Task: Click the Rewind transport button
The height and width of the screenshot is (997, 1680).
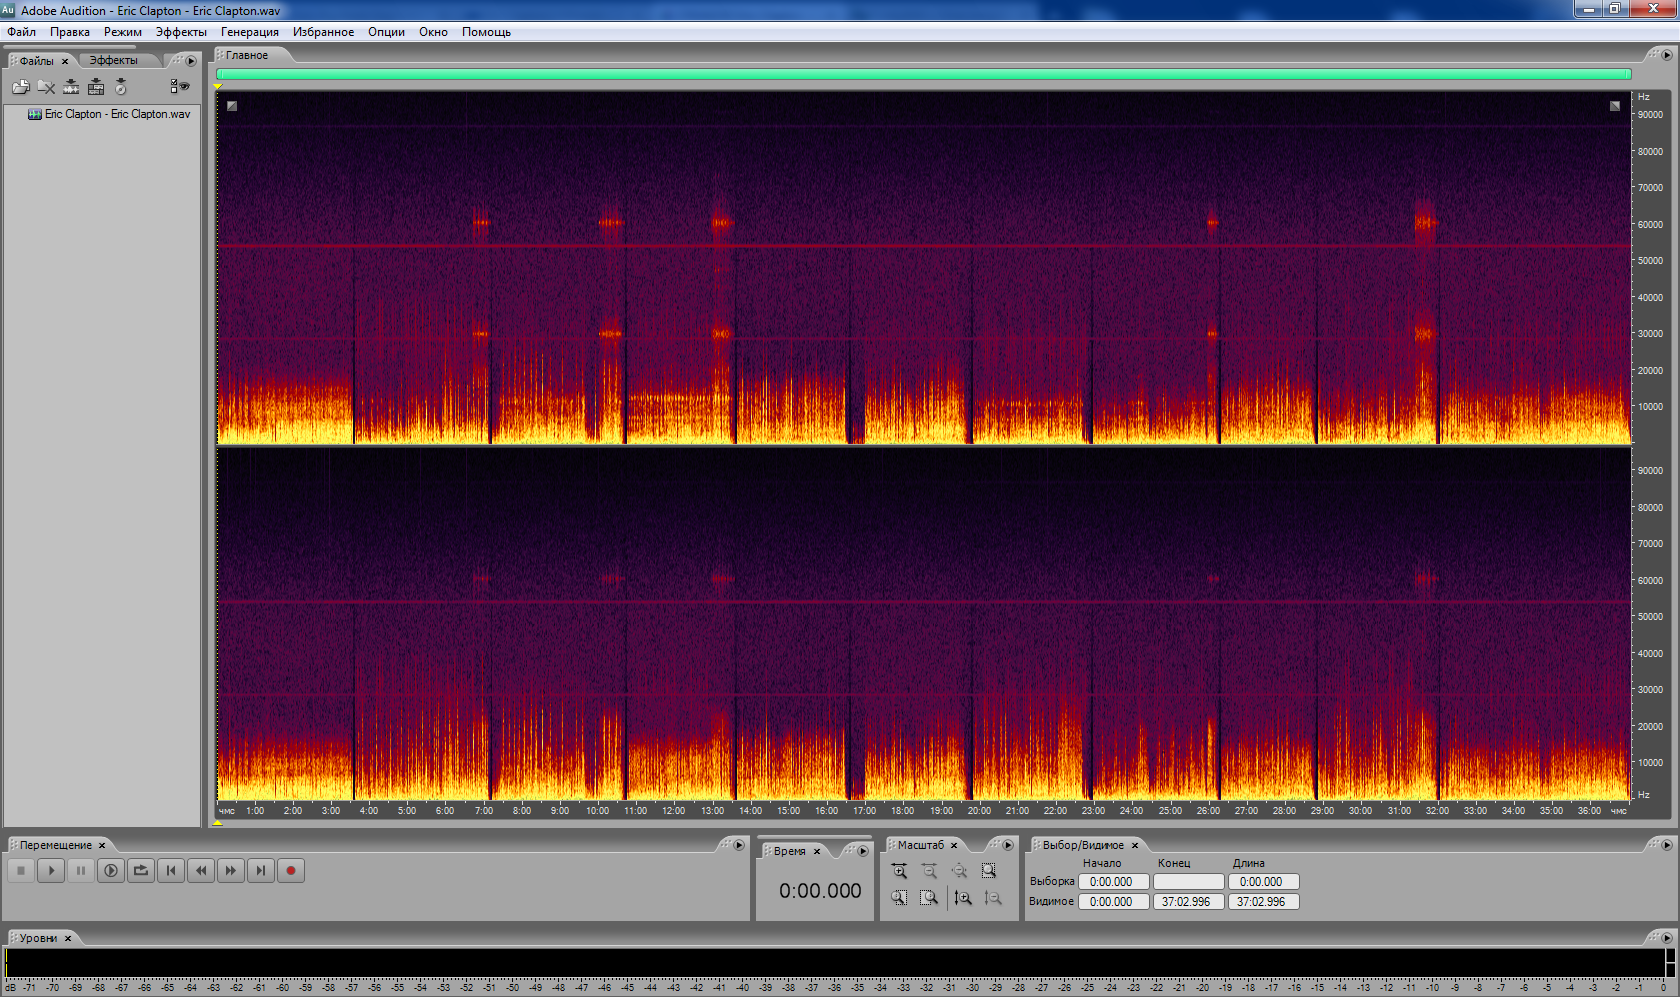Action: (x=201, y=870)
